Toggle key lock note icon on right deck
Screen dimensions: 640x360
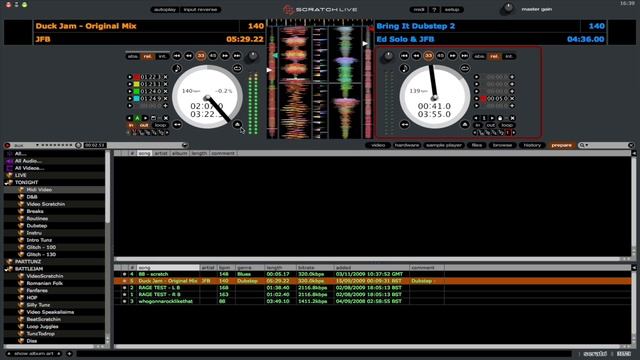tap(404, 68)
